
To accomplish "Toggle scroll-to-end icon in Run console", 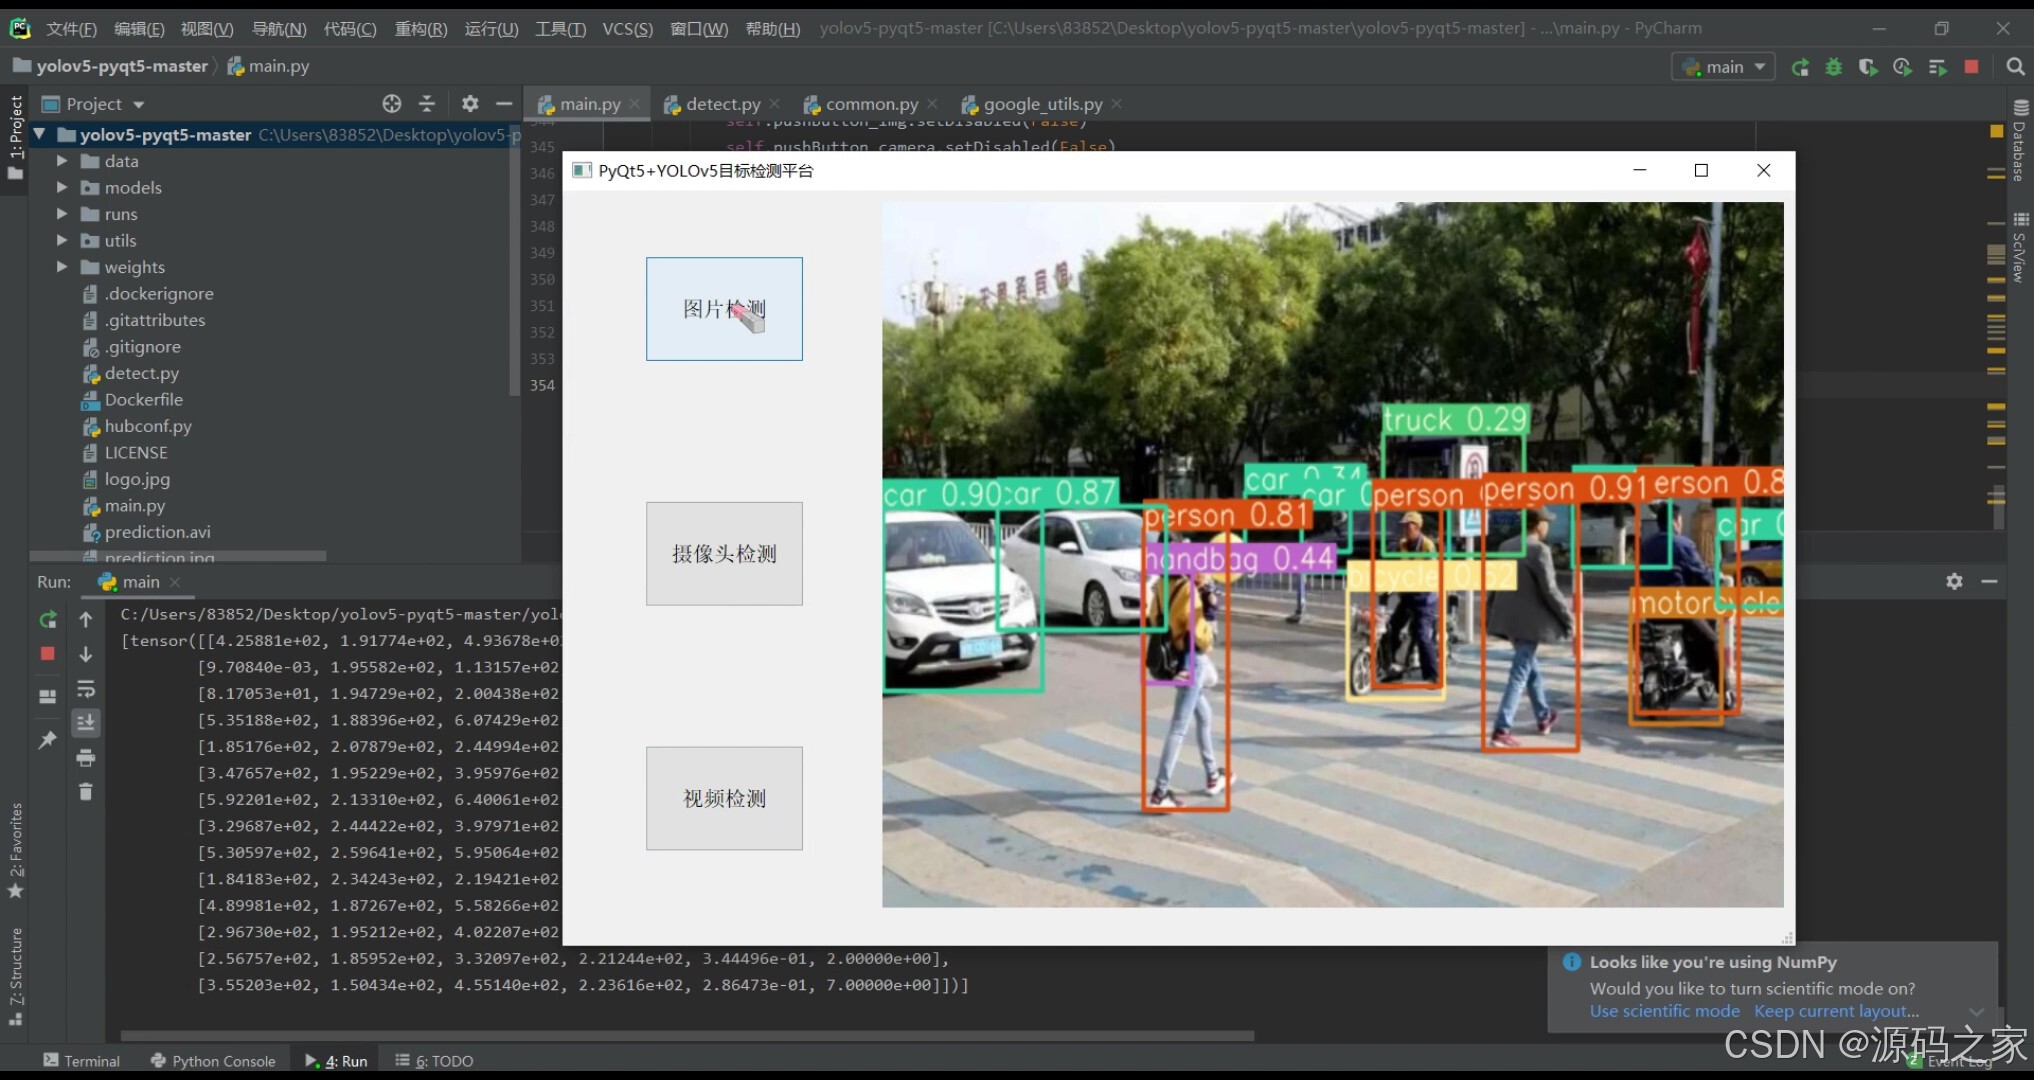I will point(86,722).
